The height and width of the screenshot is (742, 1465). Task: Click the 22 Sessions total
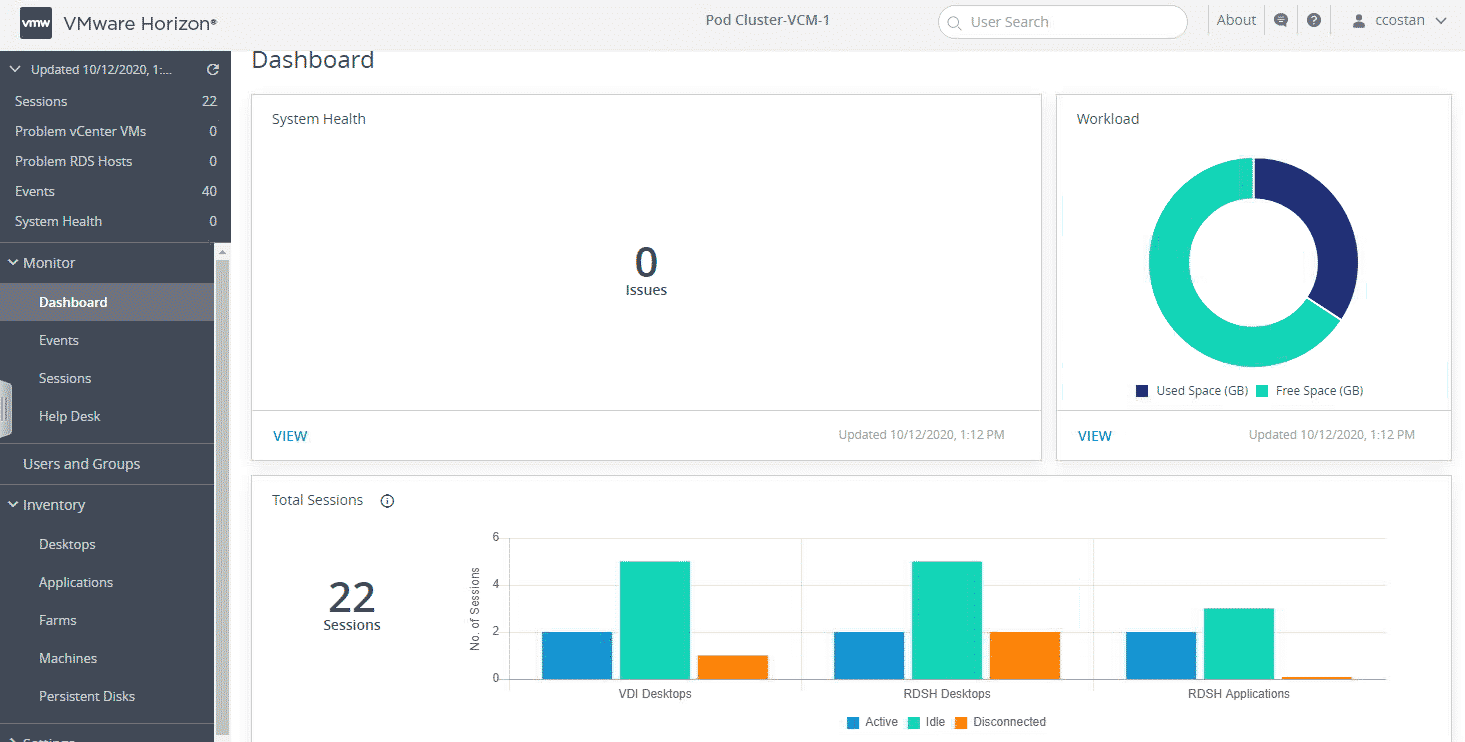point(352,606)
